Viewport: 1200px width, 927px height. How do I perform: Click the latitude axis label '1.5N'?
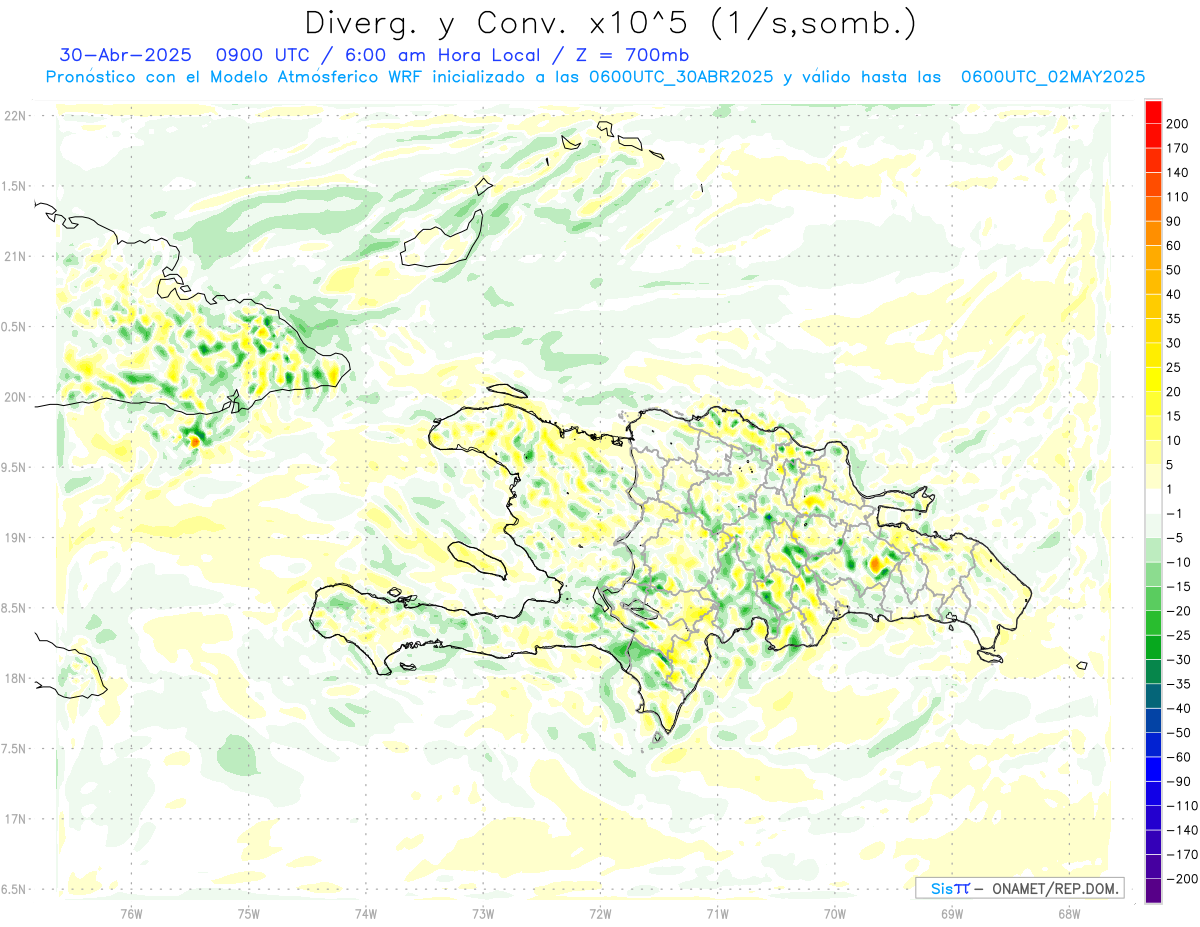pyautogui.click(x=14, y=186)
